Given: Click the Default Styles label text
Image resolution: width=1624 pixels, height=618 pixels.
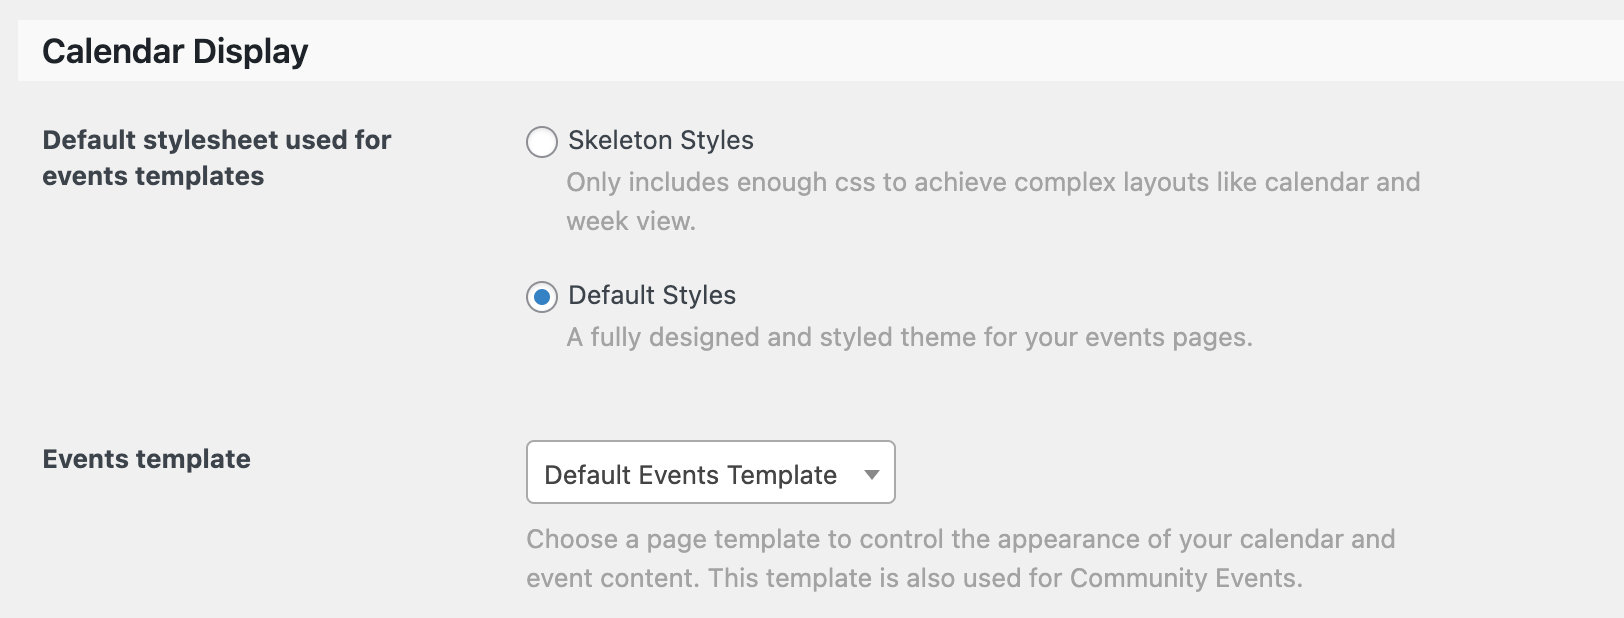Looking at the screenshot, I should (x=651, y=296).
